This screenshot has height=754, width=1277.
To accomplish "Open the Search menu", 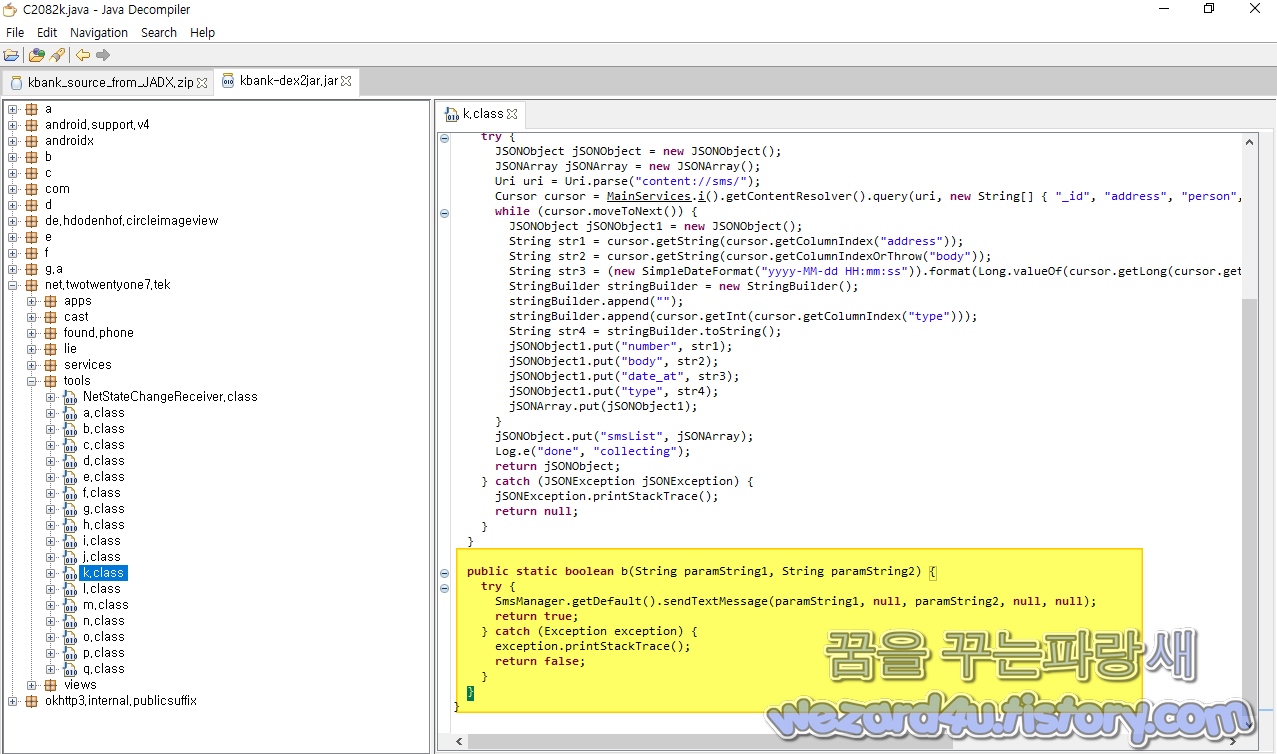I will pos(159,32).
